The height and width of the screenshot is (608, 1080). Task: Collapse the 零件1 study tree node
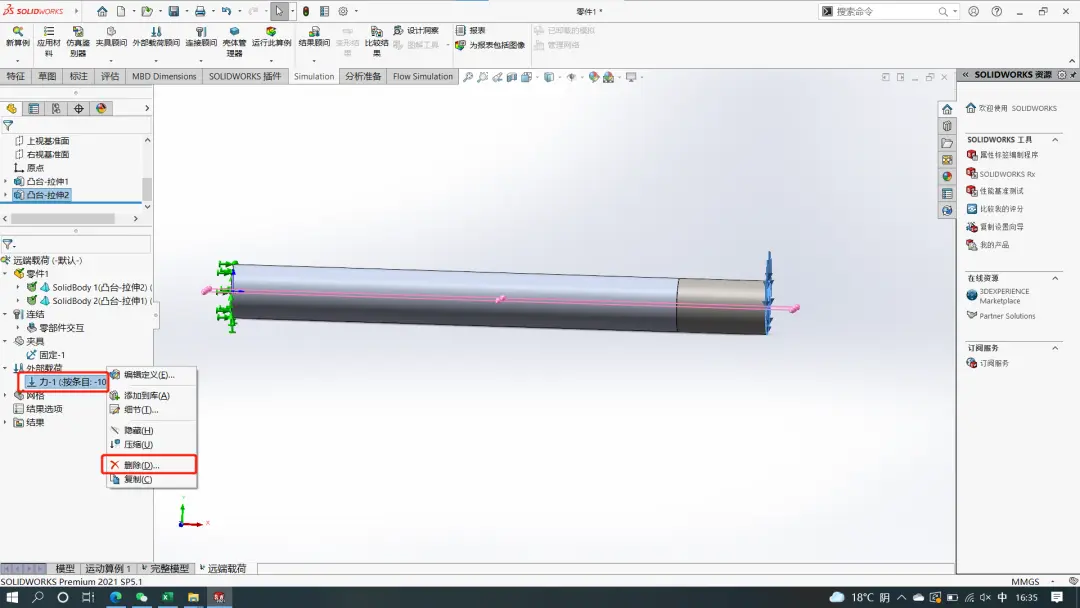6,273
